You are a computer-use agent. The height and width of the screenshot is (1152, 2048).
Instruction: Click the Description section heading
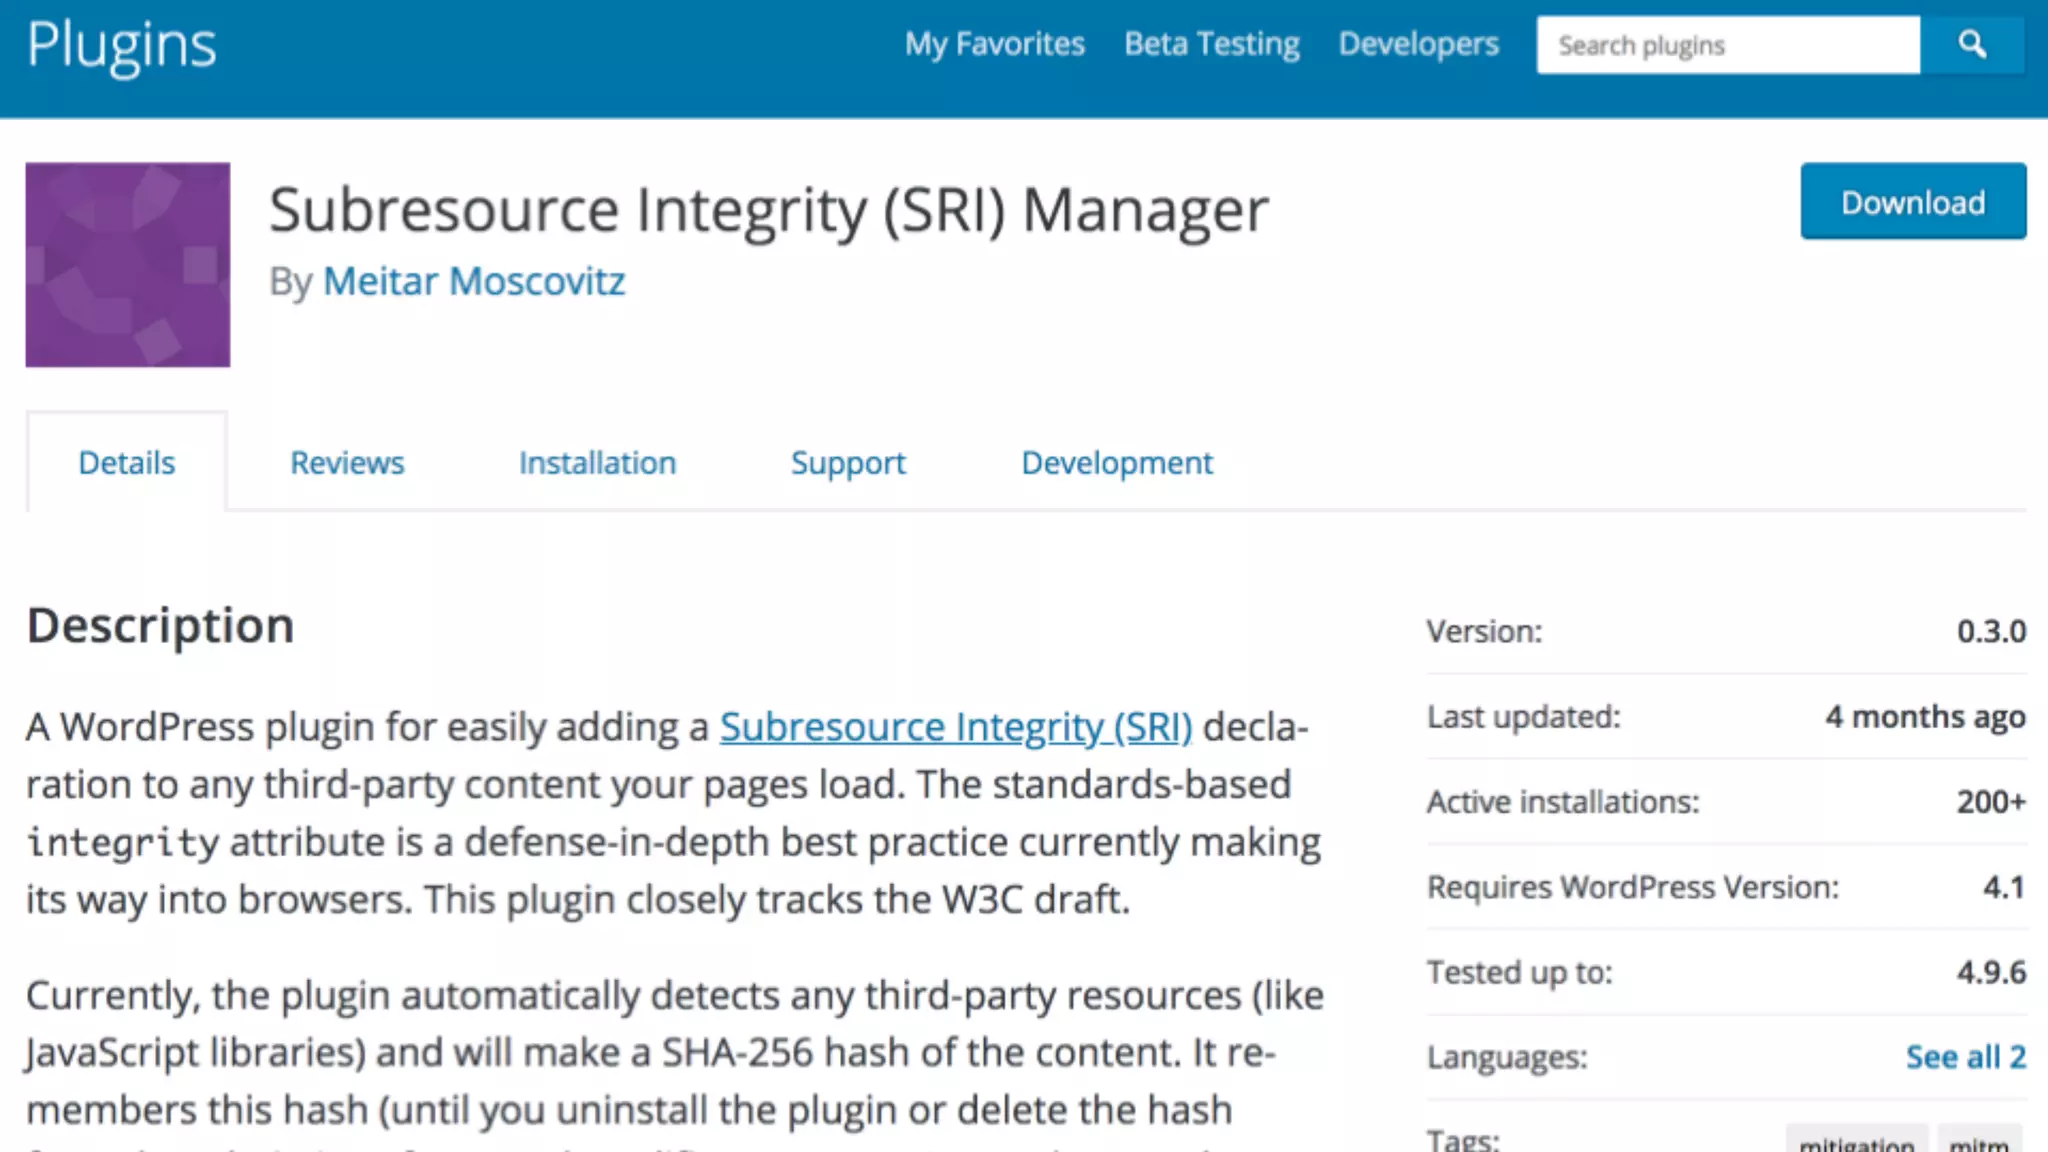click(x=160, y=626)
